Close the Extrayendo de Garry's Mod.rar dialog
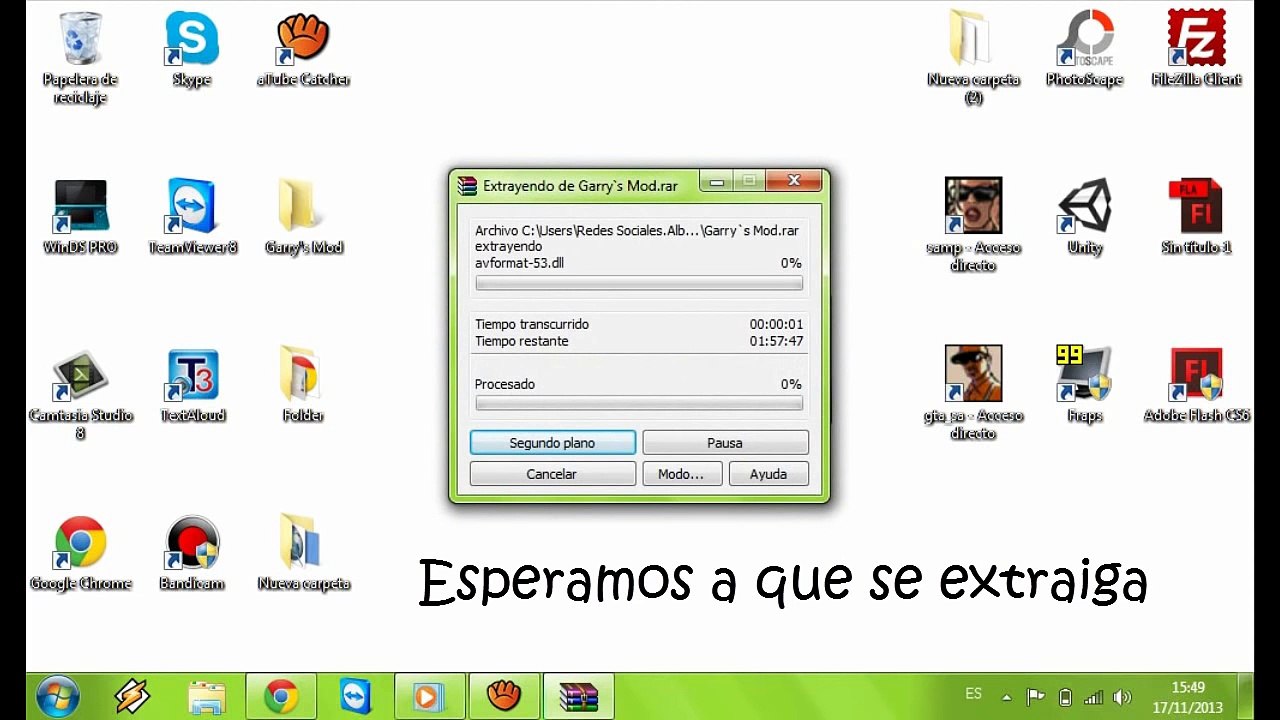This screenshot has height=720, width=1280. click(793, 181)
